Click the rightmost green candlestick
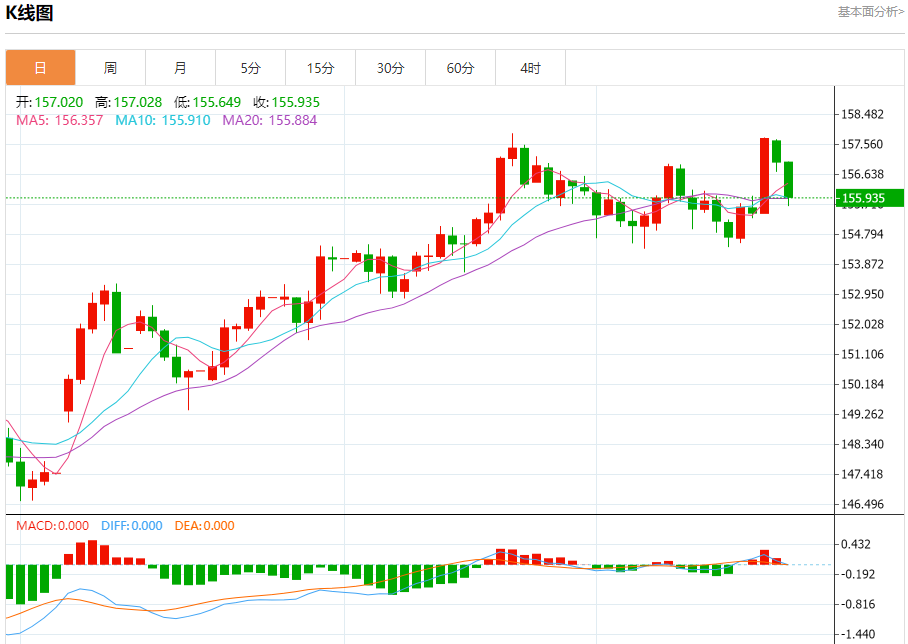Image resolution: width=908 pixels, height=644 pixels. pyautogui.click(x=789, y=180)
